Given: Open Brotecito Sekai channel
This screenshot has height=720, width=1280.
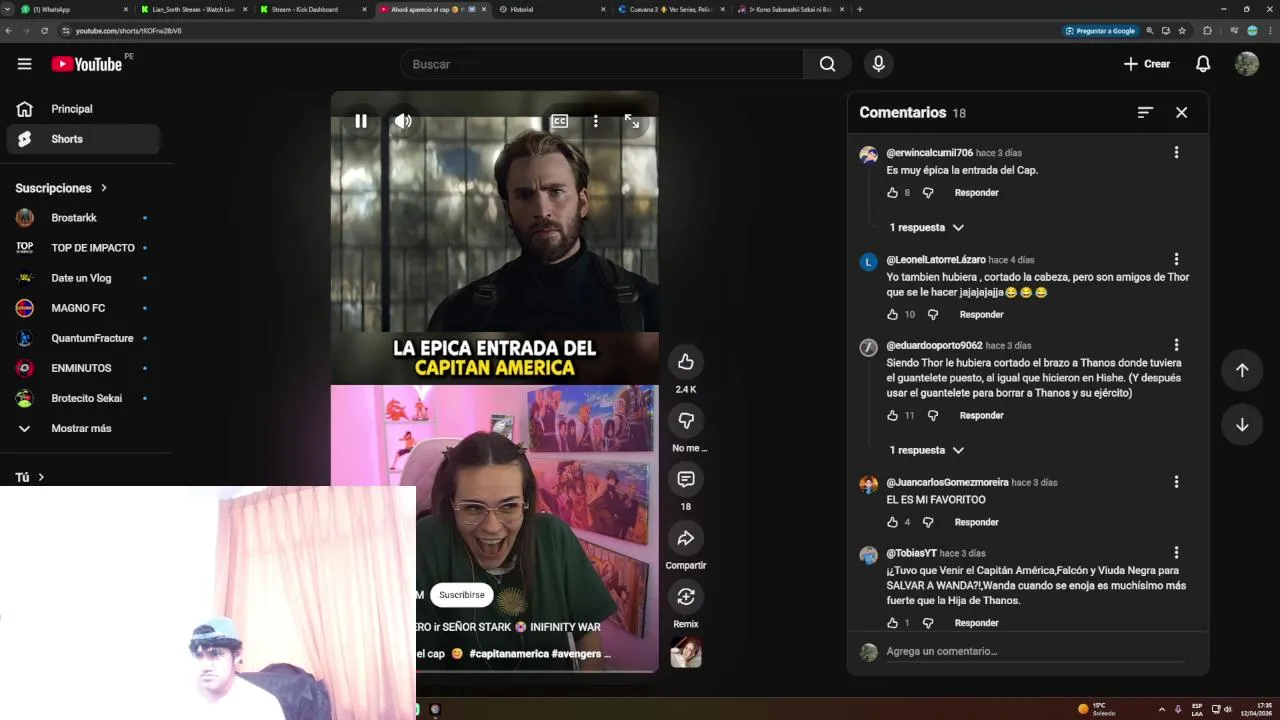Looking at the screenshot, I should tap(84, 398).
